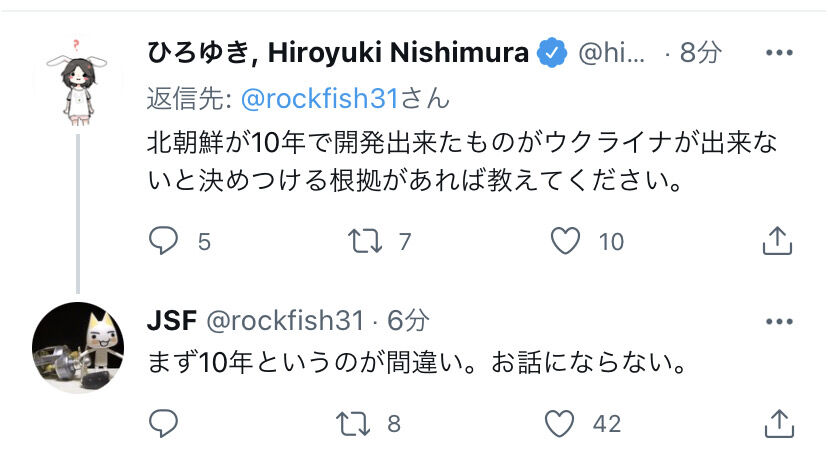Click the 8分 timestamp on Hiroyuki's tweet

point(699,54)
